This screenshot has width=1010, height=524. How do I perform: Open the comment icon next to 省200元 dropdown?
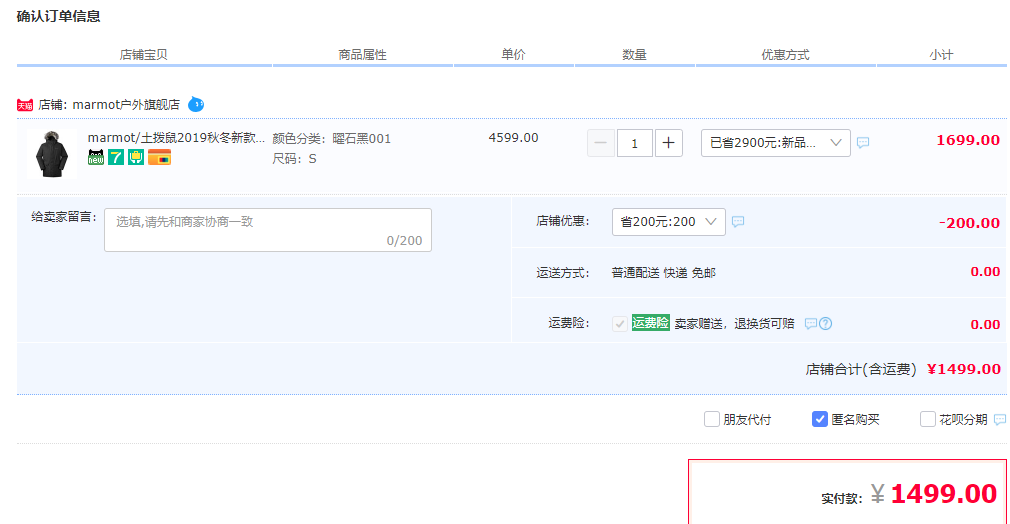(x=738, y=222)
